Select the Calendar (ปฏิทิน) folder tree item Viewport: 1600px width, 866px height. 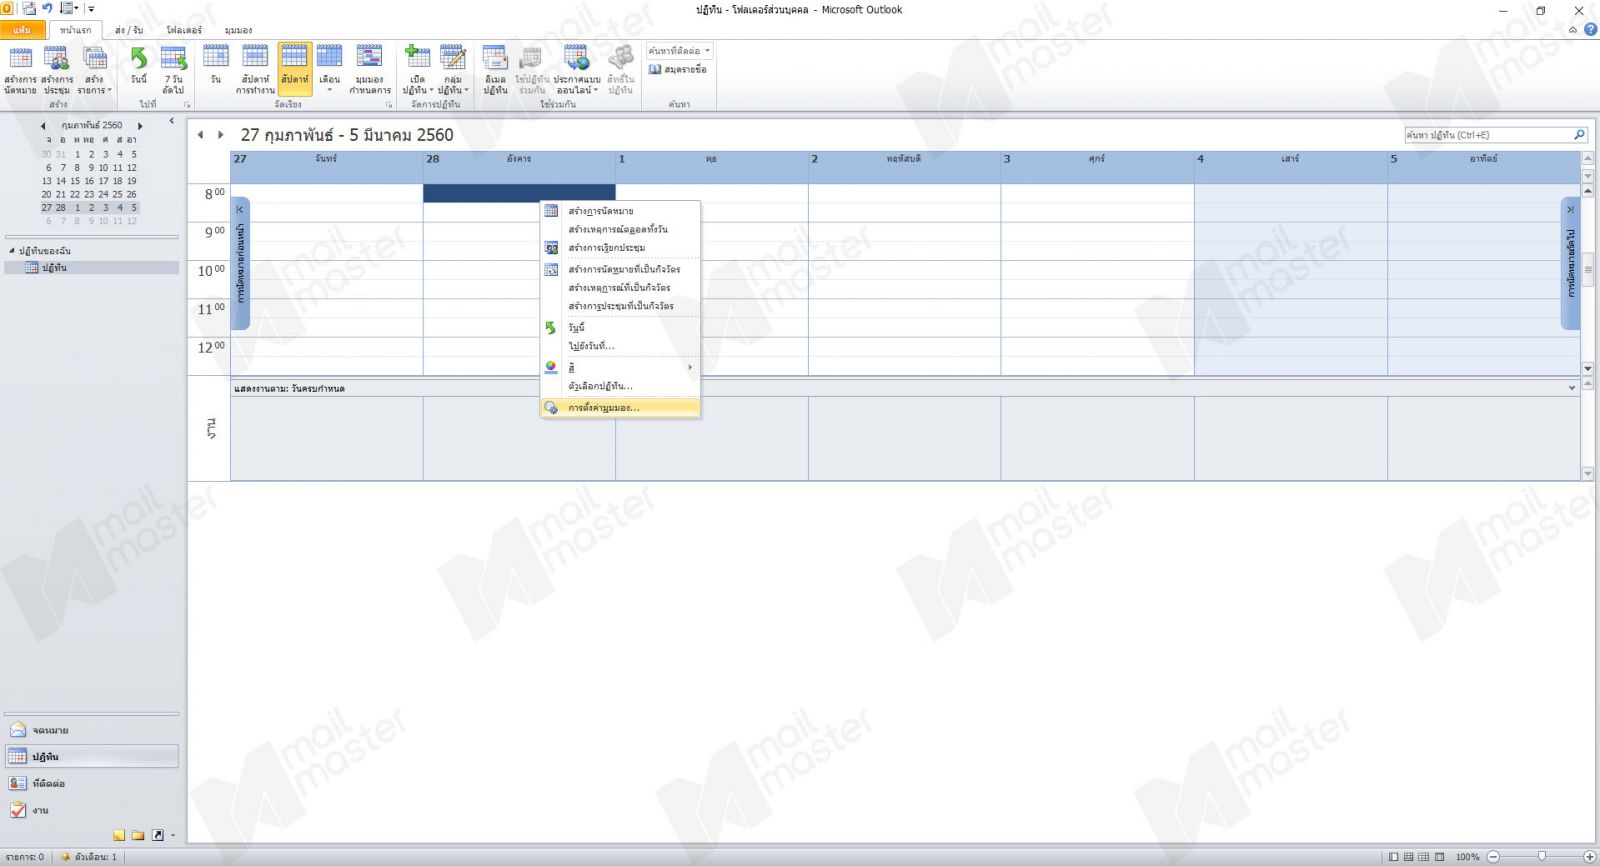click(x=91, y=268)
